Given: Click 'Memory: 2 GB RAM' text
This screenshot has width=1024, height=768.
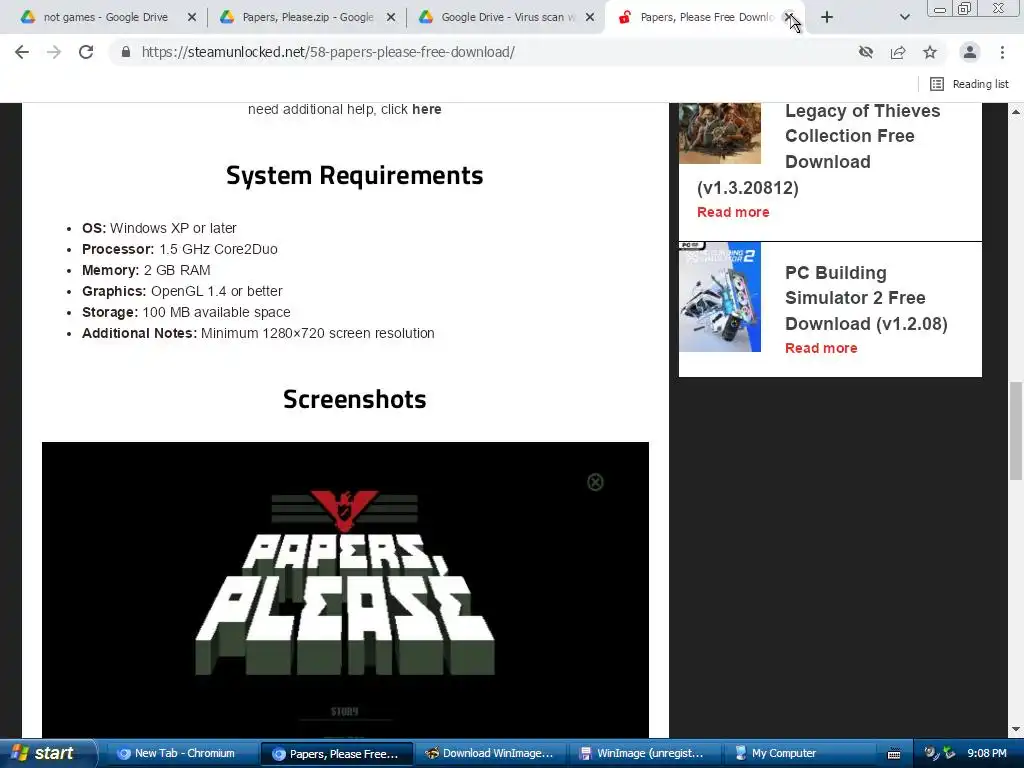Looking at the screenshot, I should pyautogui.click(x=146, y=270).
